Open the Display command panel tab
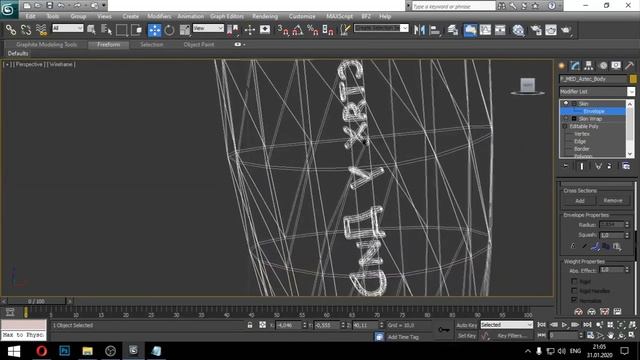The image size is (640, 360). coord(616,65)
